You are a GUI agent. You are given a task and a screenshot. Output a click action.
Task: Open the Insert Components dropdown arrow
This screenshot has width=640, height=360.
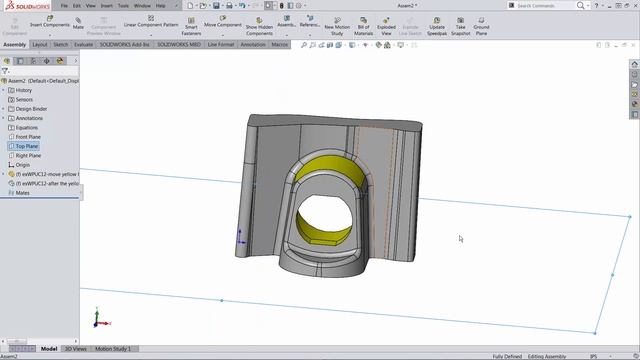[50, 35]
